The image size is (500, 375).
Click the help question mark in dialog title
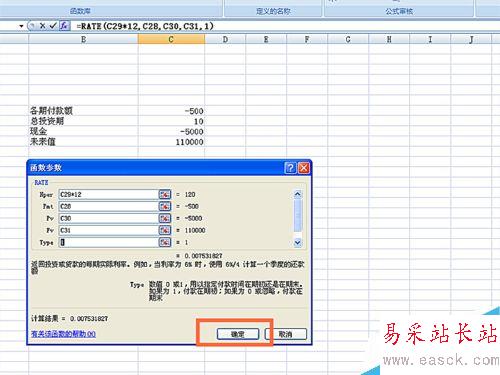(x=290, y=168)
